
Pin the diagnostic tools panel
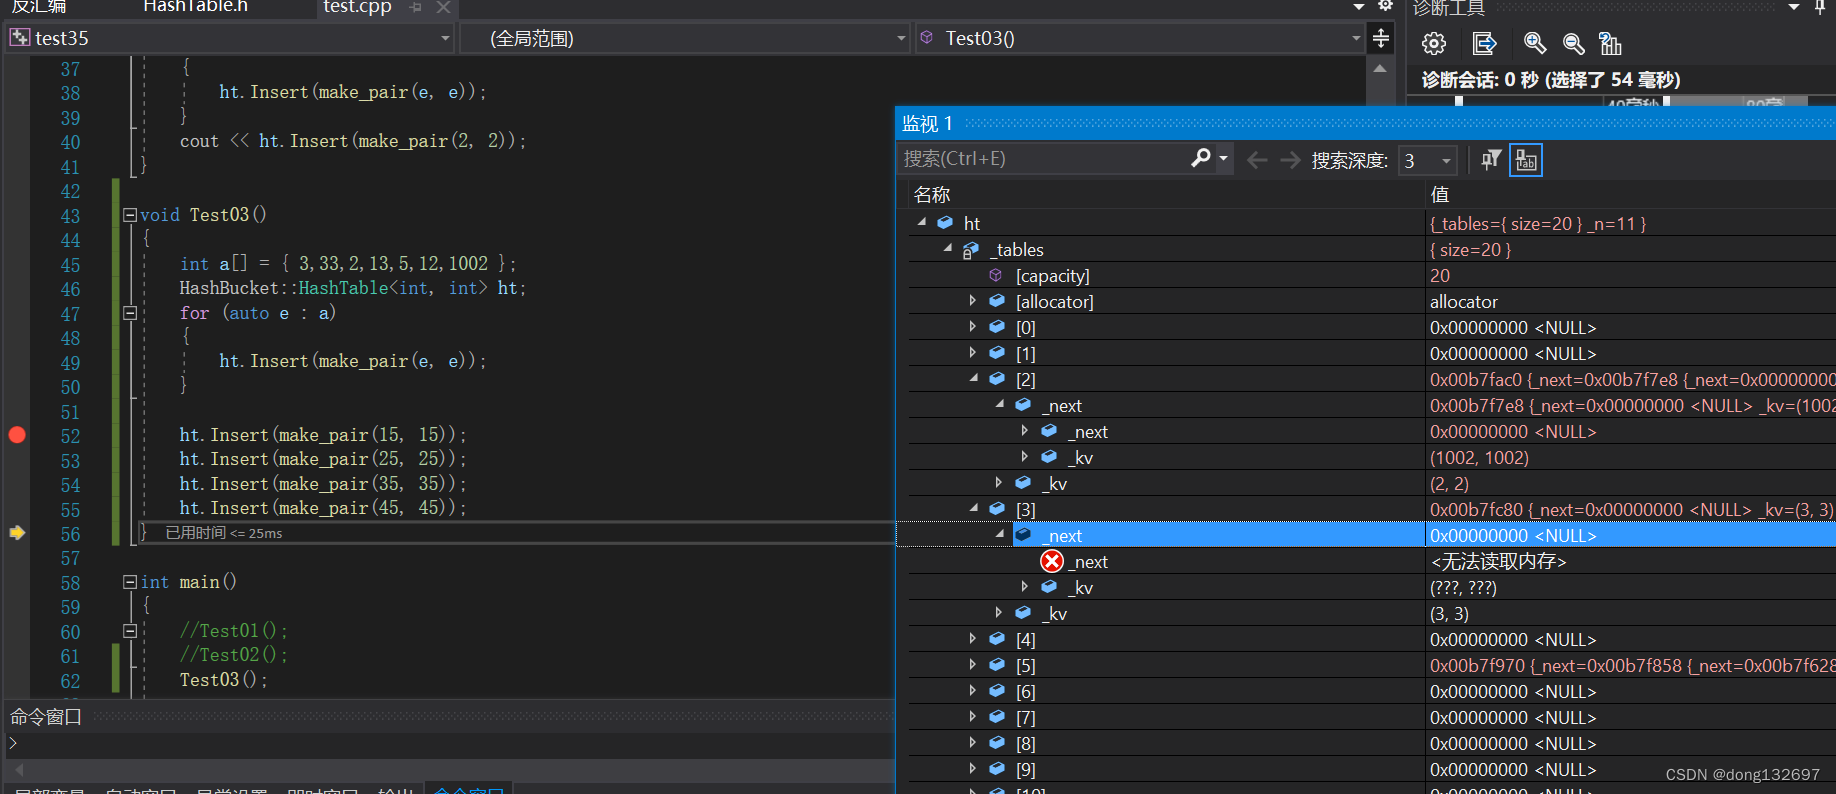click(1820, 6)
